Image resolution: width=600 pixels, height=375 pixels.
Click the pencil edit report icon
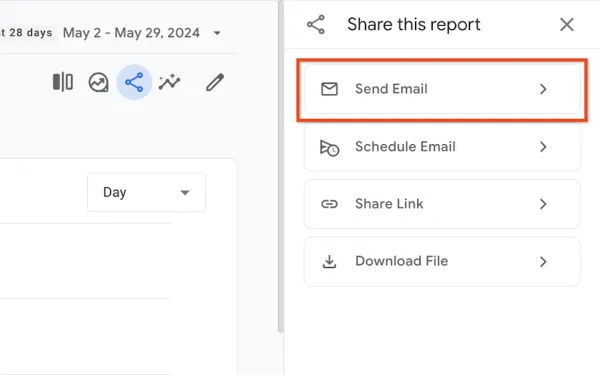(215, 82)
